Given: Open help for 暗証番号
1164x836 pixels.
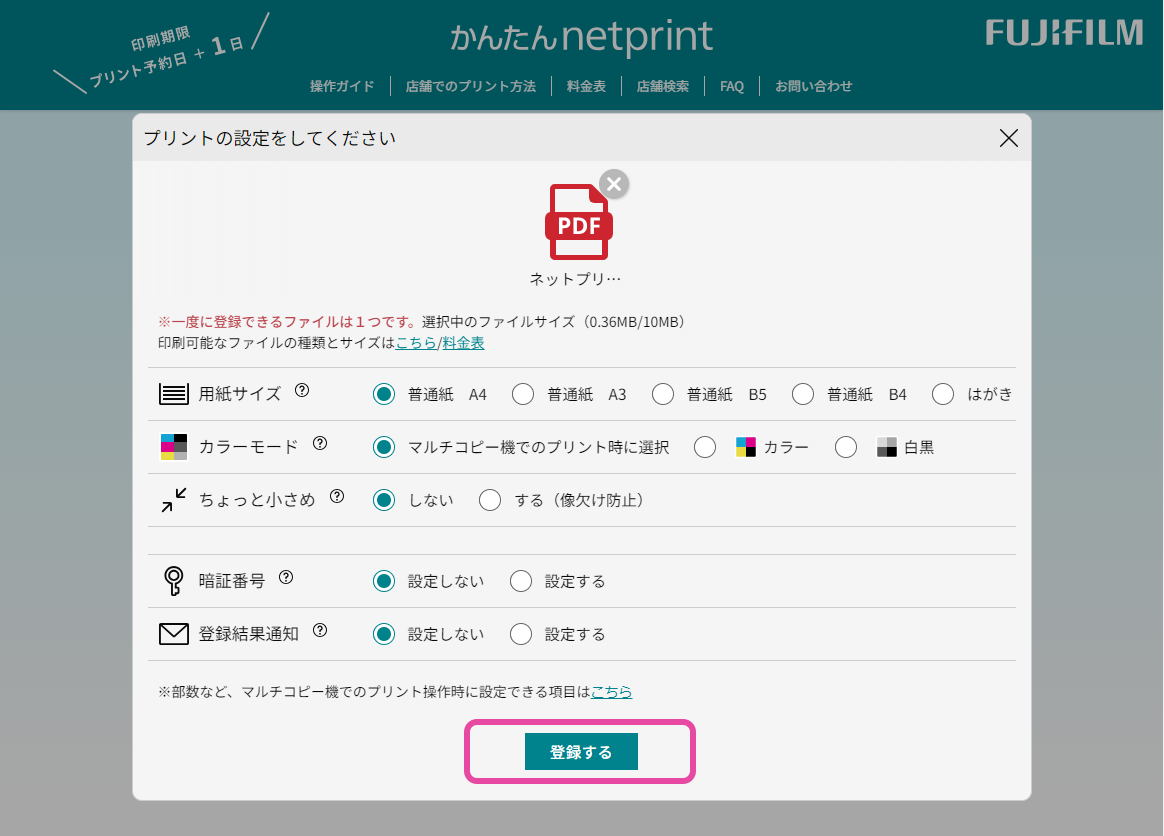Looking at the screenshot, I should [x=286, y=578].
